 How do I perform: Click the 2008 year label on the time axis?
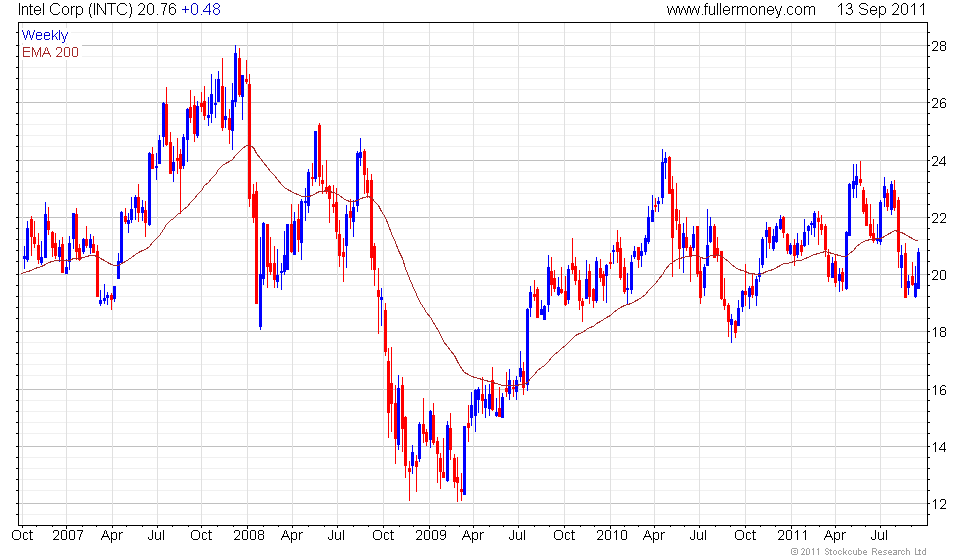point(248,536)
